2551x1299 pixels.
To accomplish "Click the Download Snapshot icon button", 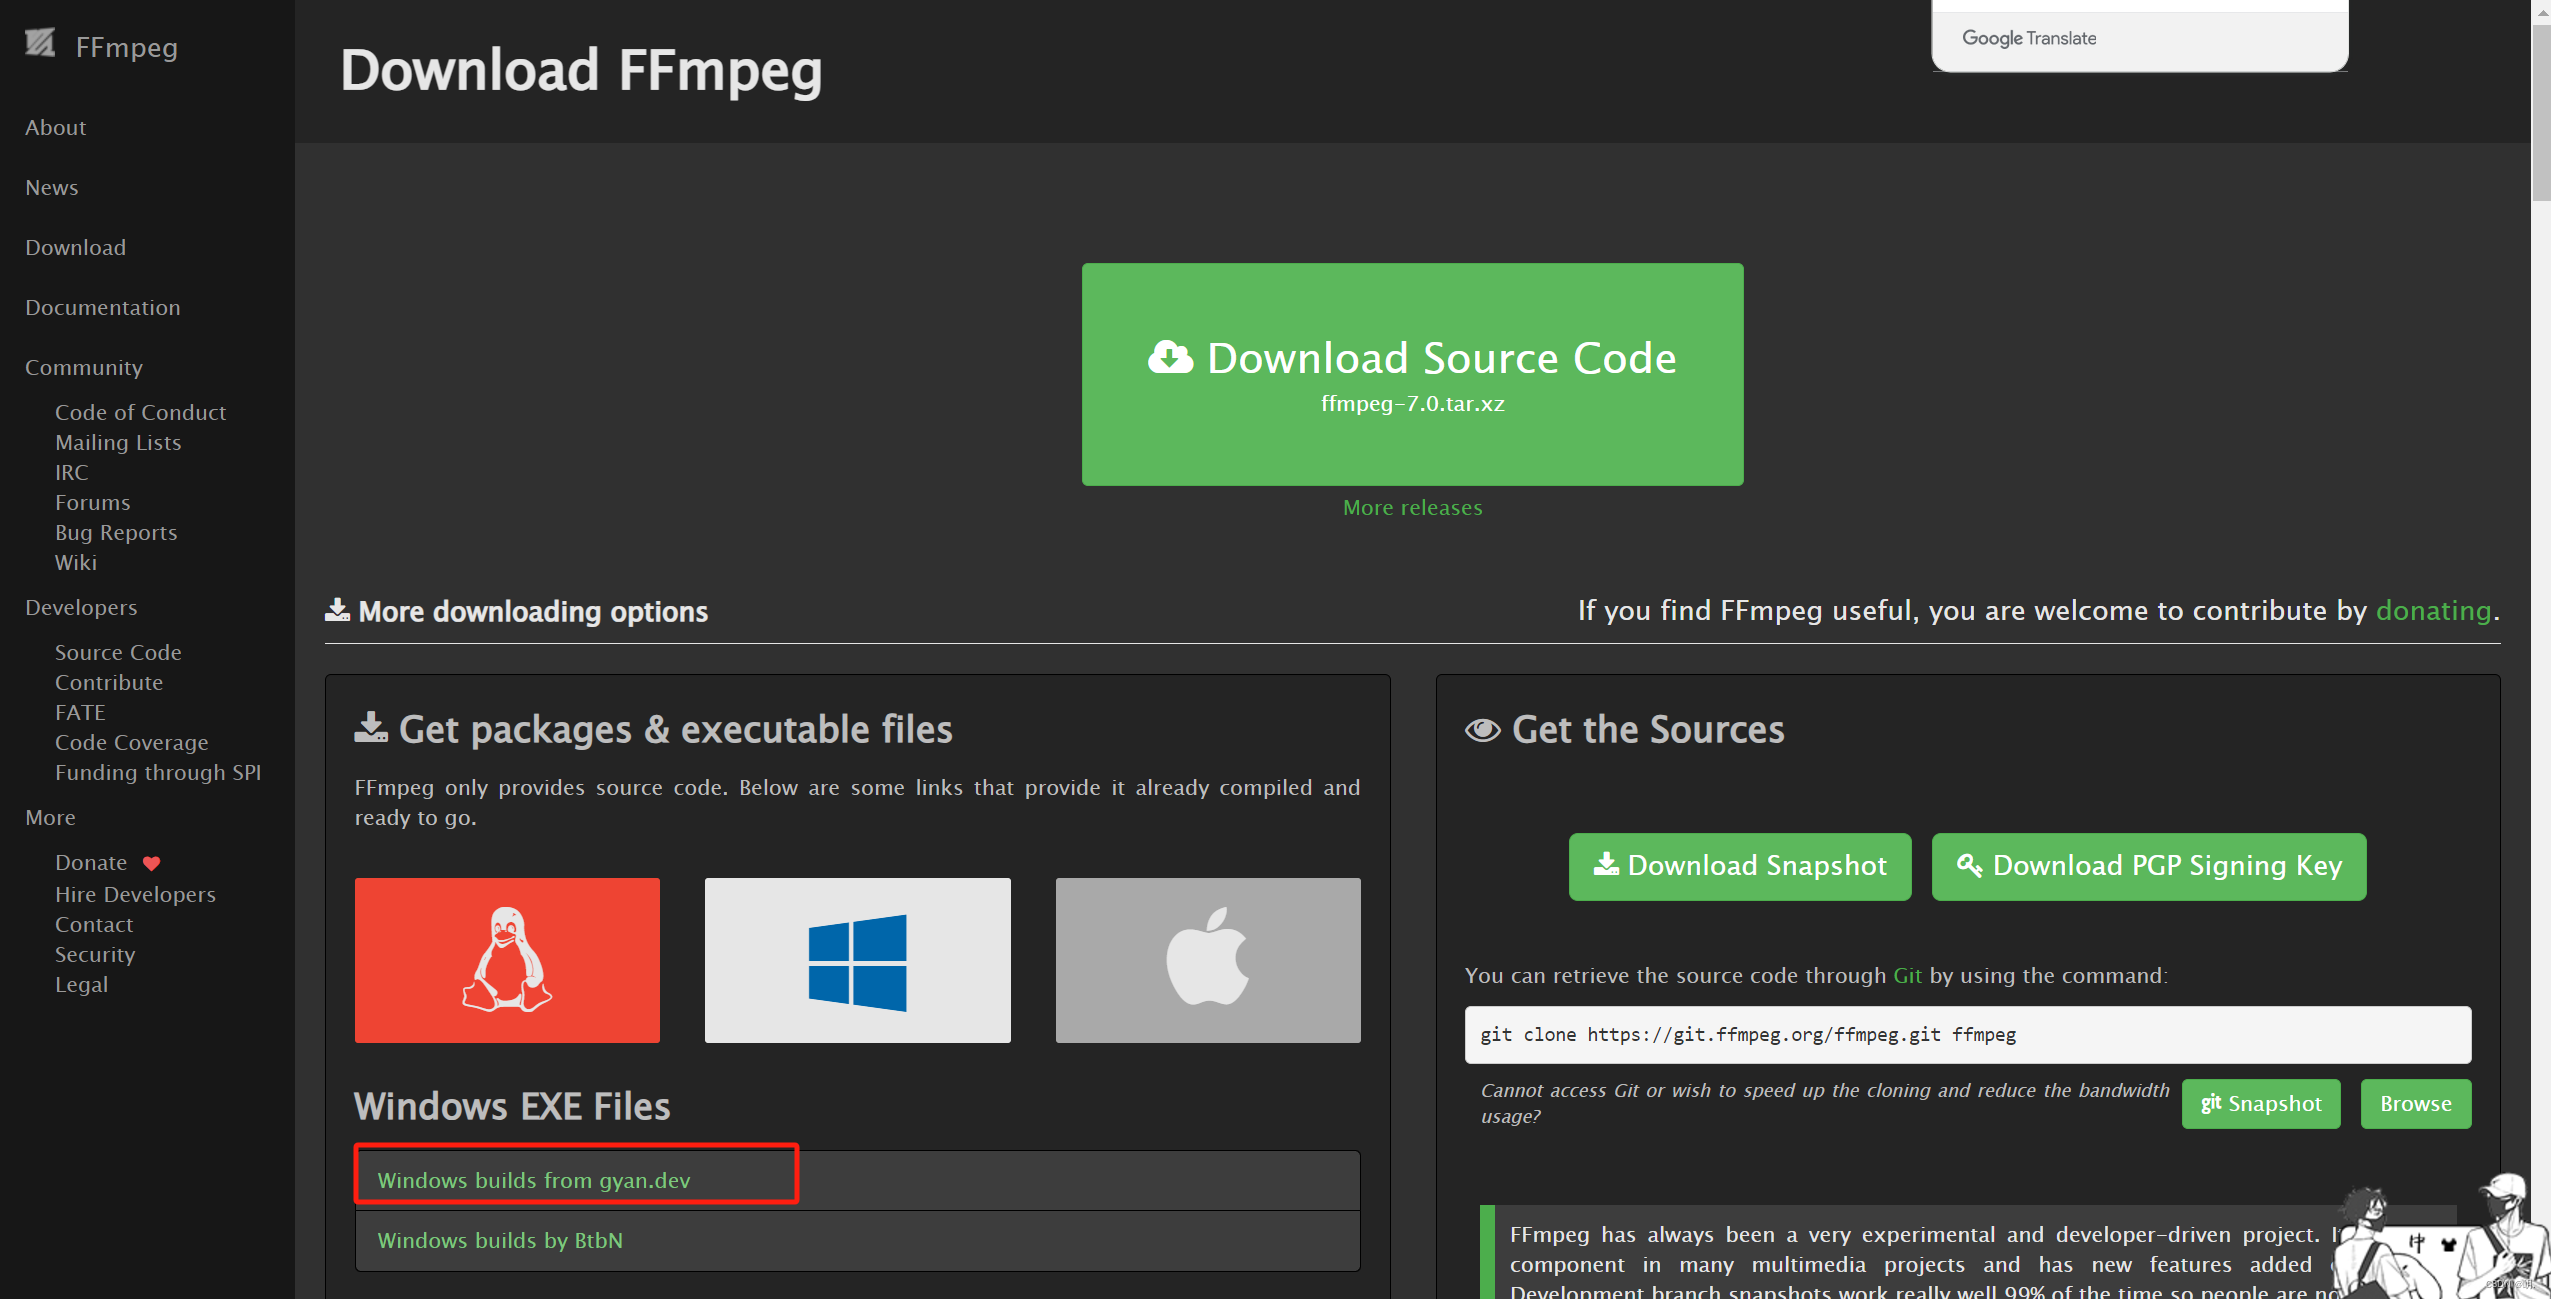I will pyautogui.click(x=1739, y=865).
